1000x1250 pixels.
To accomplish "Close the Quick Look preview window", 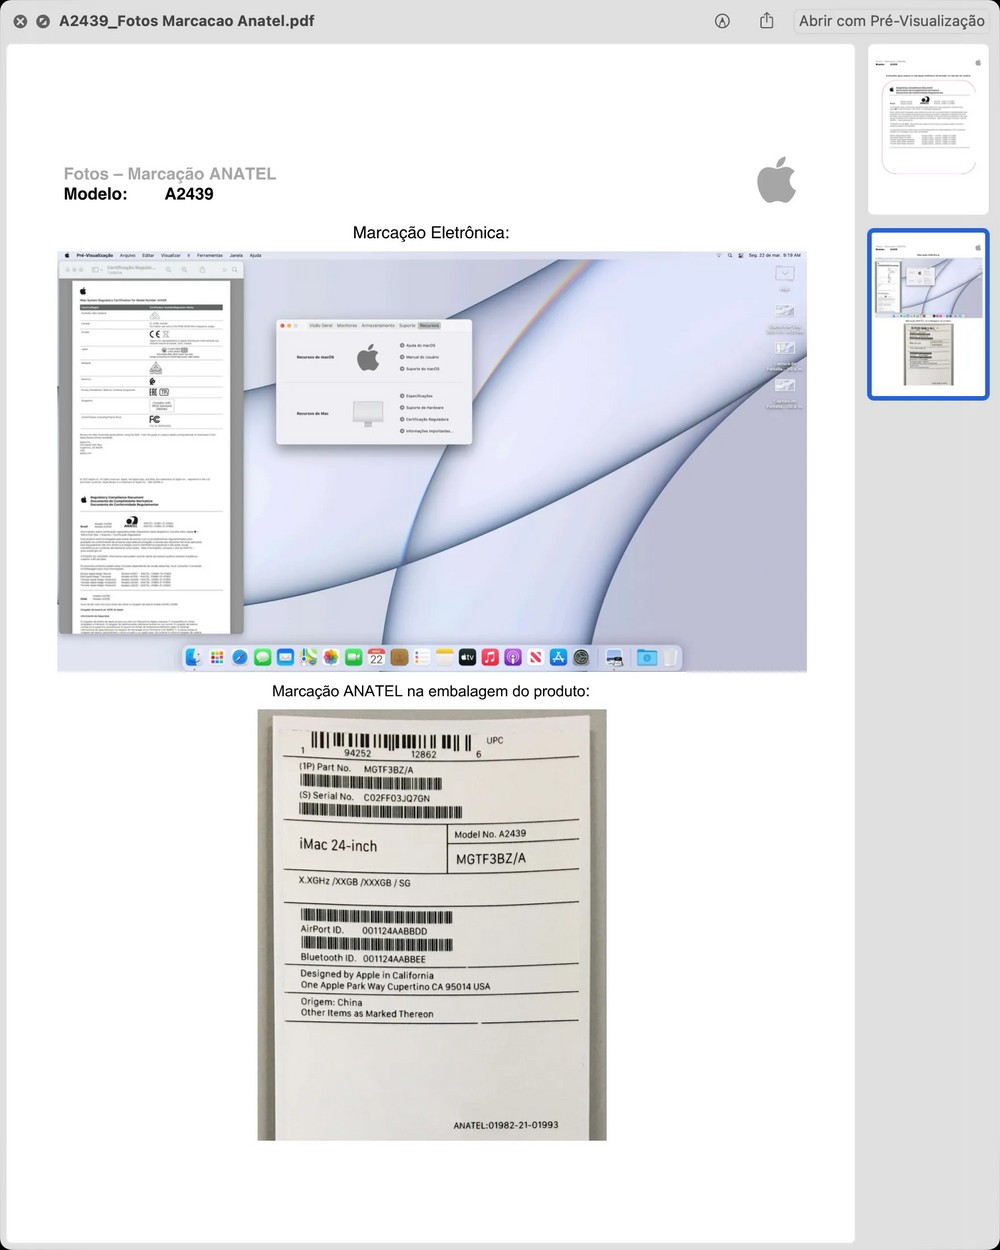I will pos(19,21).
